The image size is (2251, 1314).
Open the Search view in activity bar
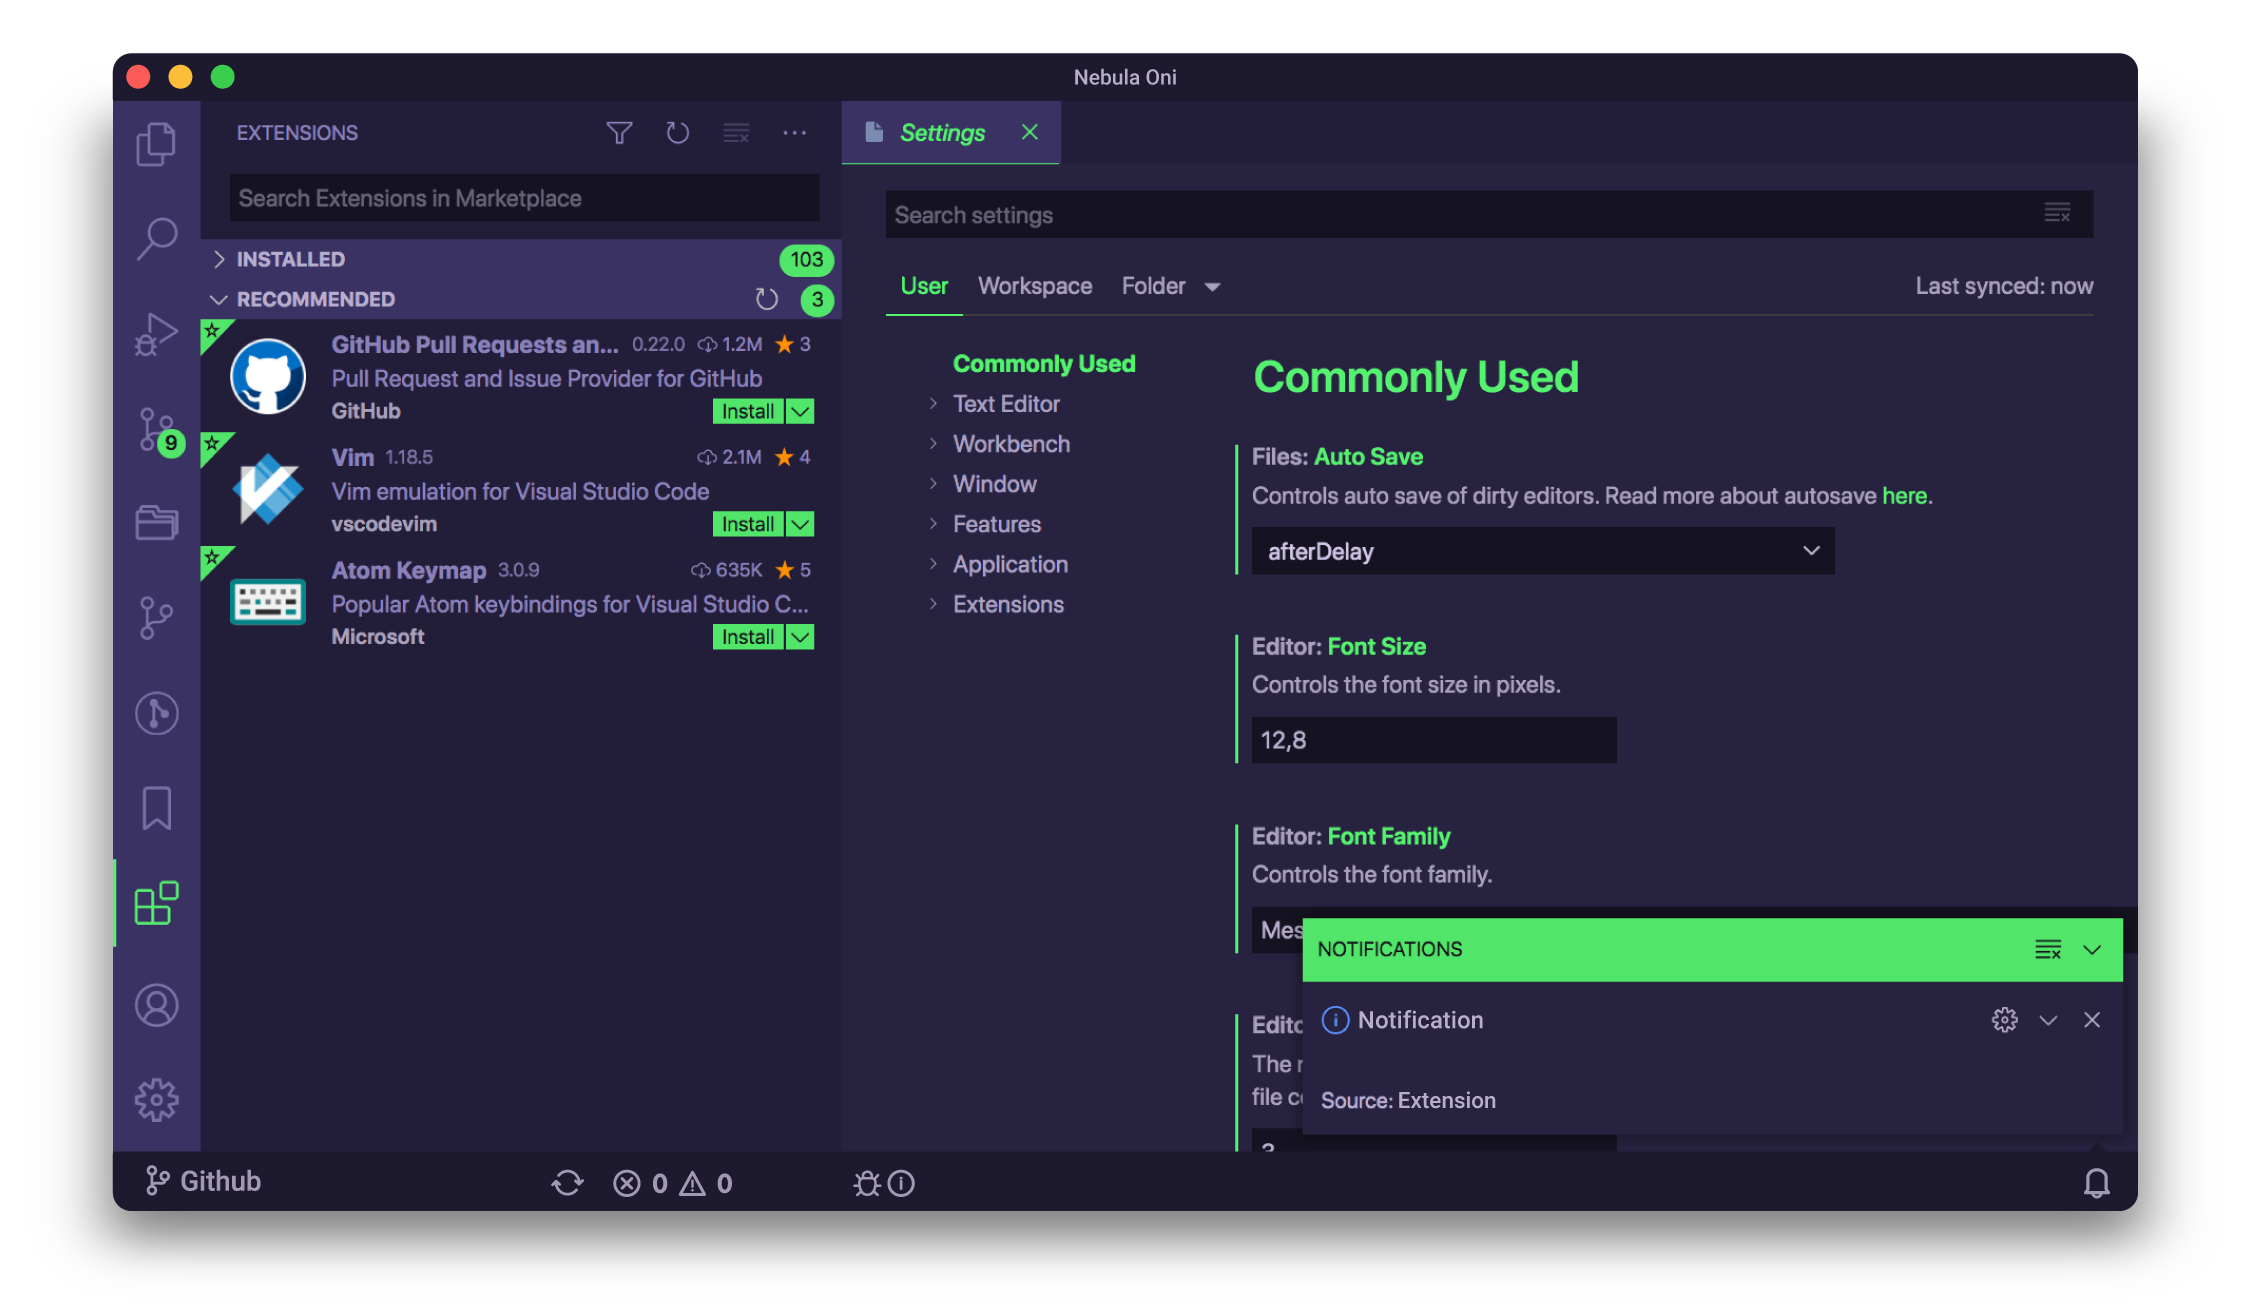click(x=156, y=238)
